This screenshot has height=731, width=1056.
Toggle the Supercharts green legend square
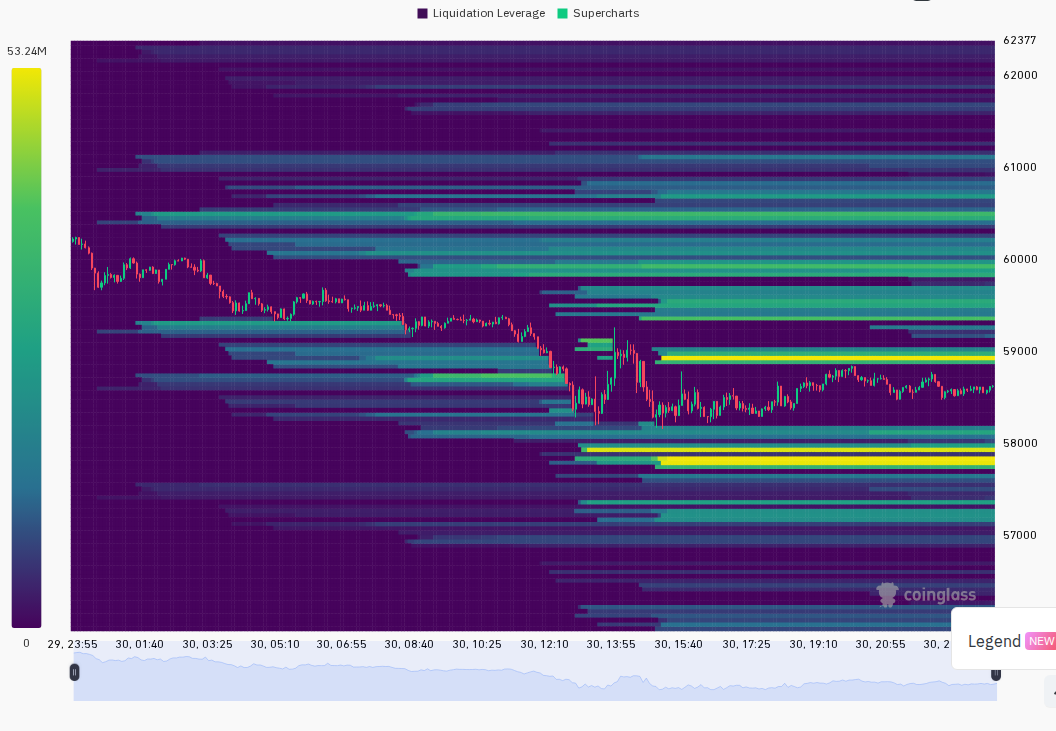click(x=563, y=13)
